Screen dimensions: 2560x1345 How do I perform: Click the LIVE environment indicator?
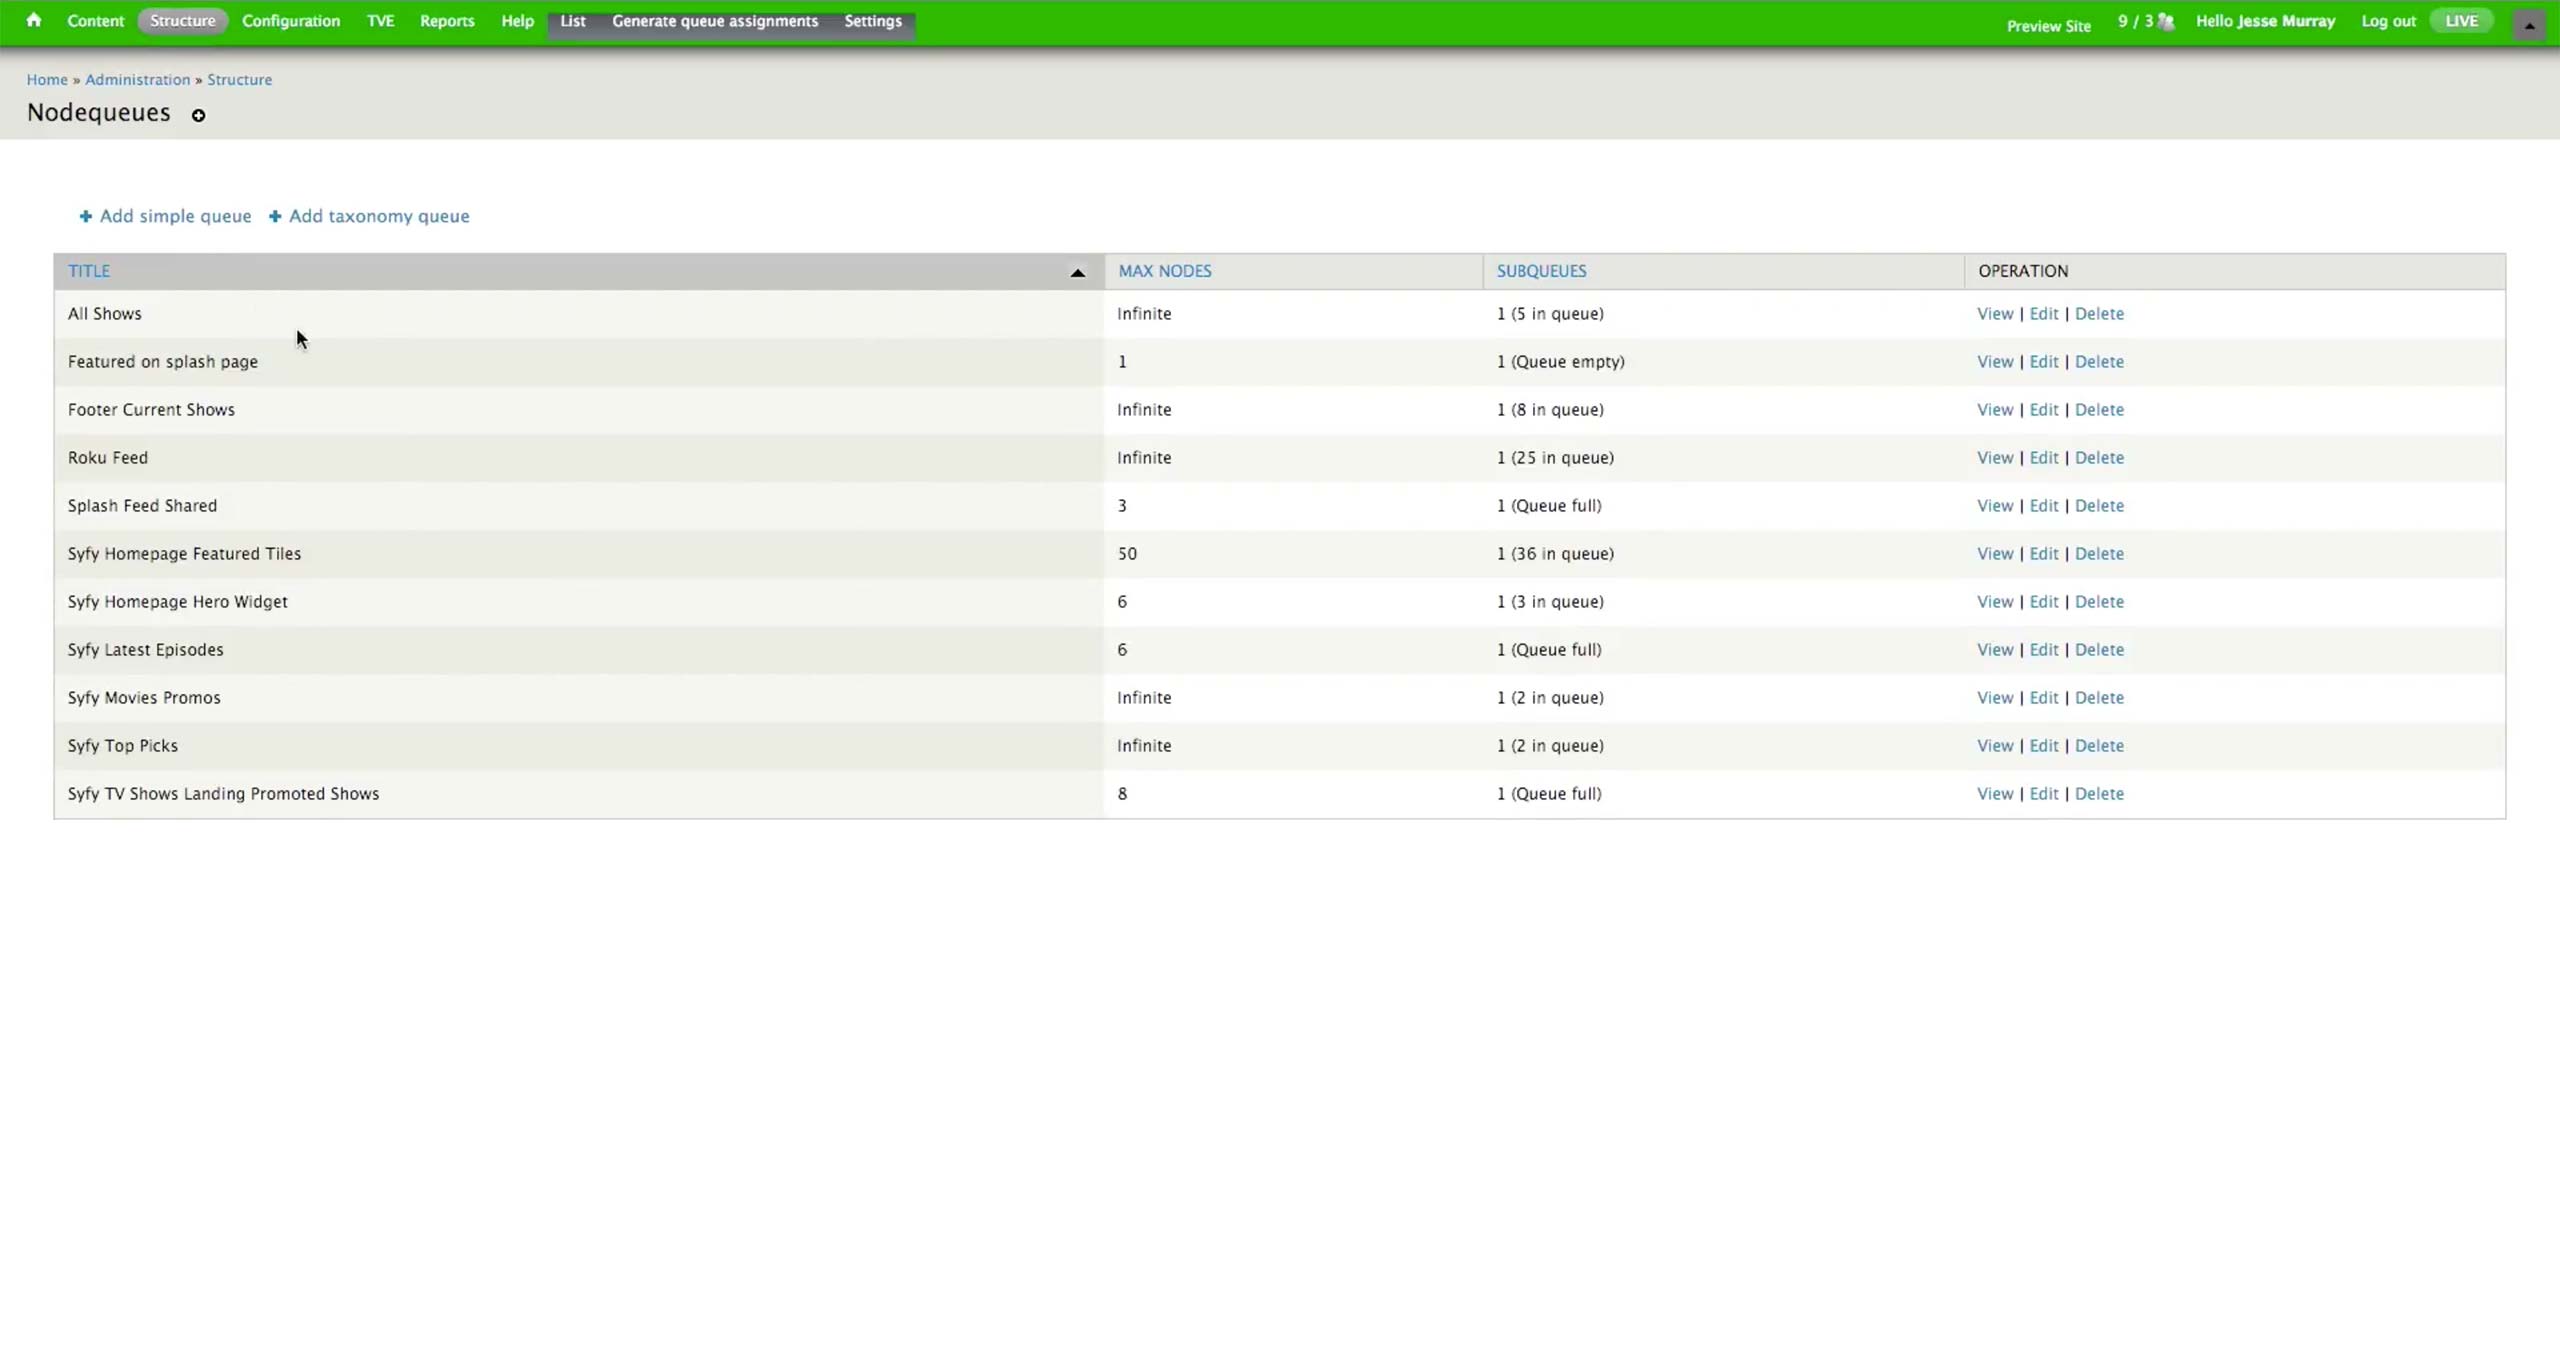coord(2461,21)
